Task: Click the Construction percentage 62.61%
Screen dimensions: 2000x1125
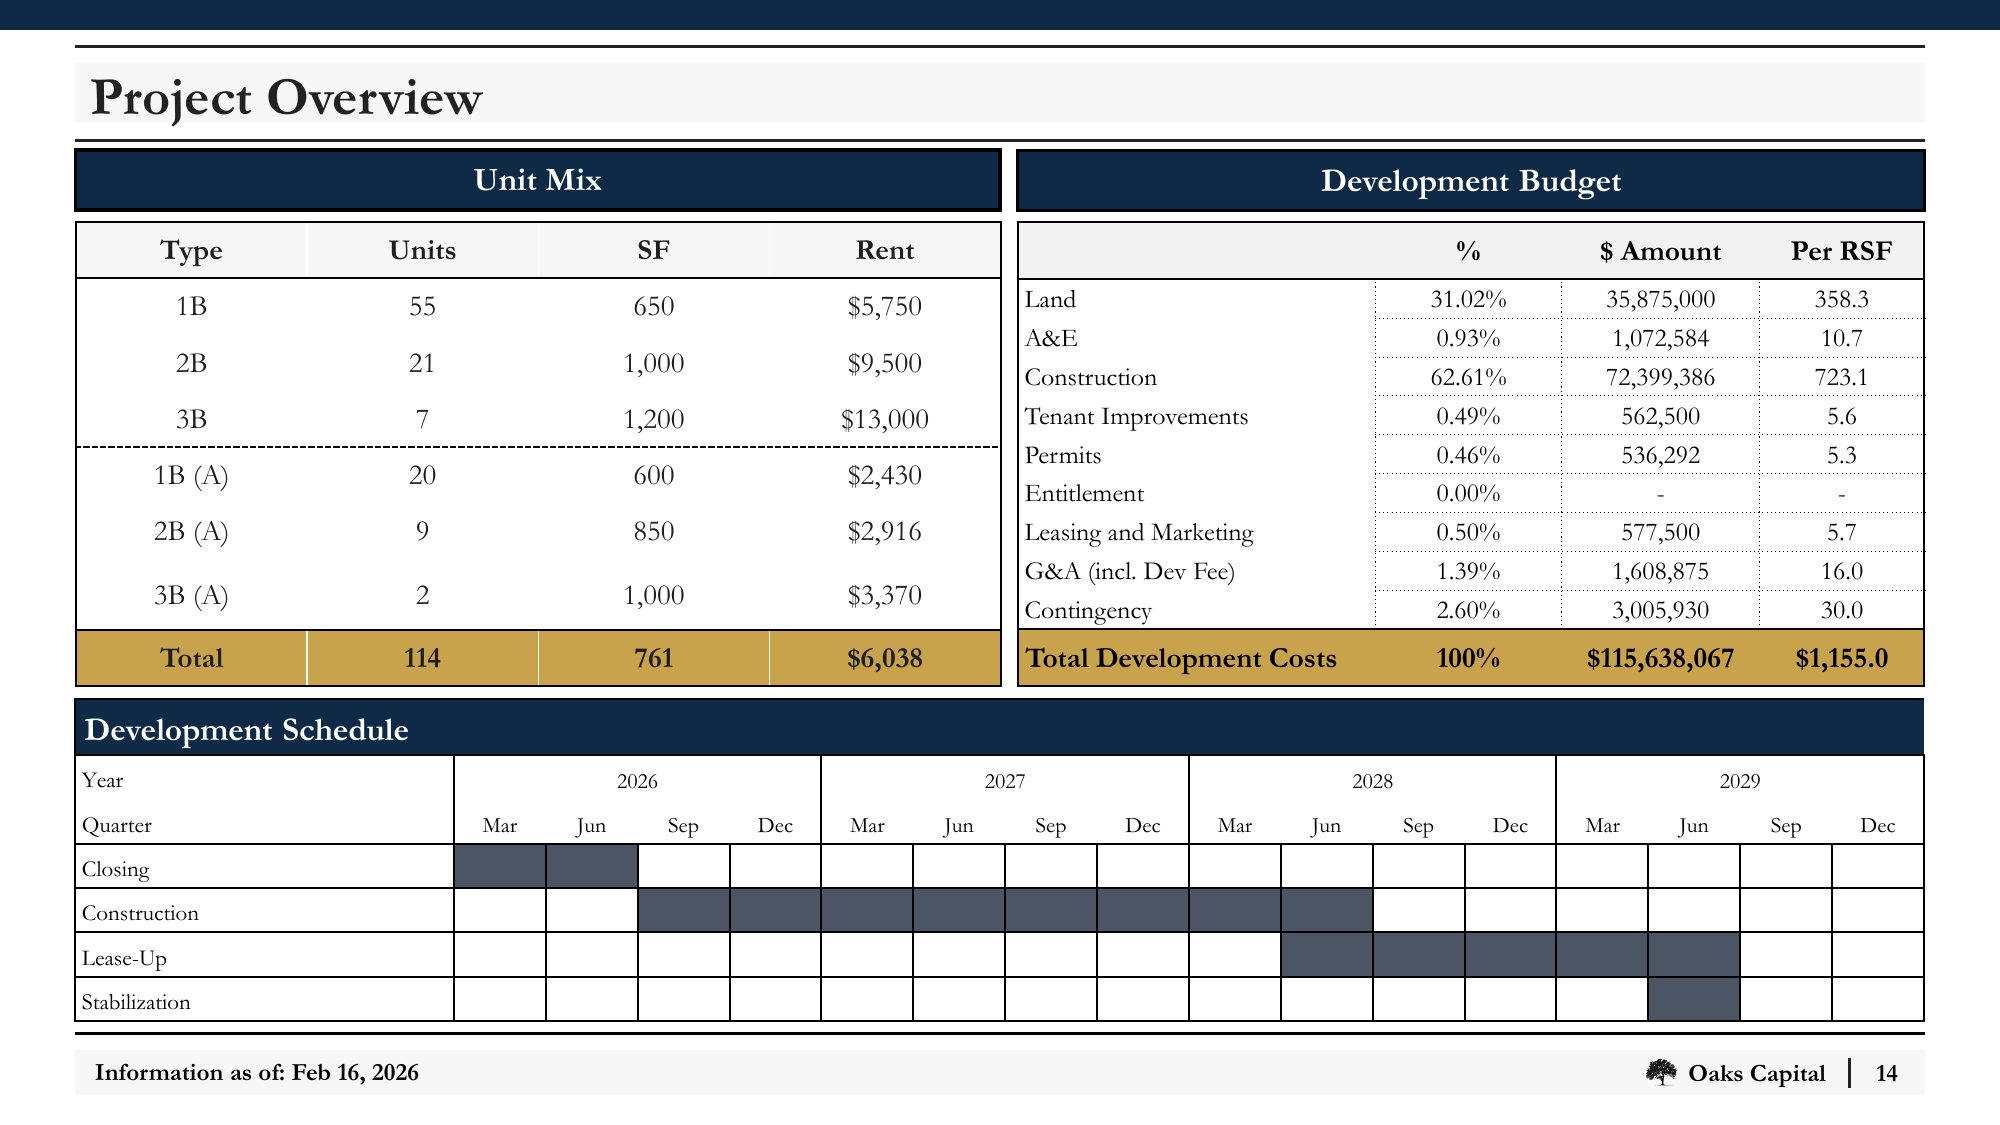Action: pos(1468,377)
